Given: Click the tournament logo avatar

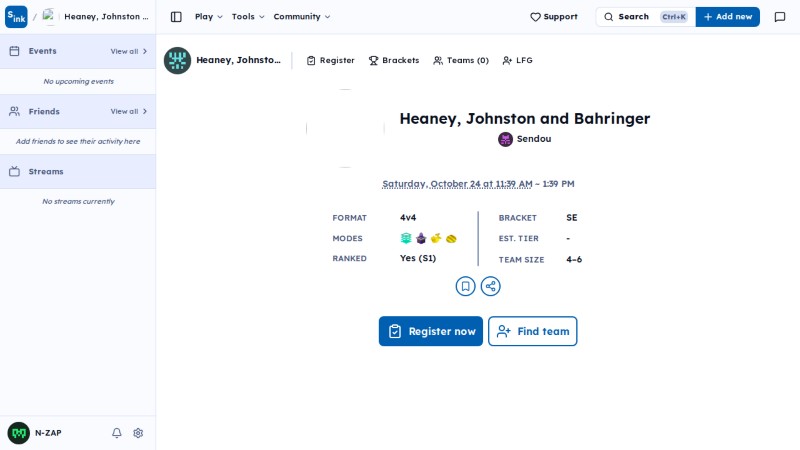Looking at the screenshot, I should click(x=177, y=60).
